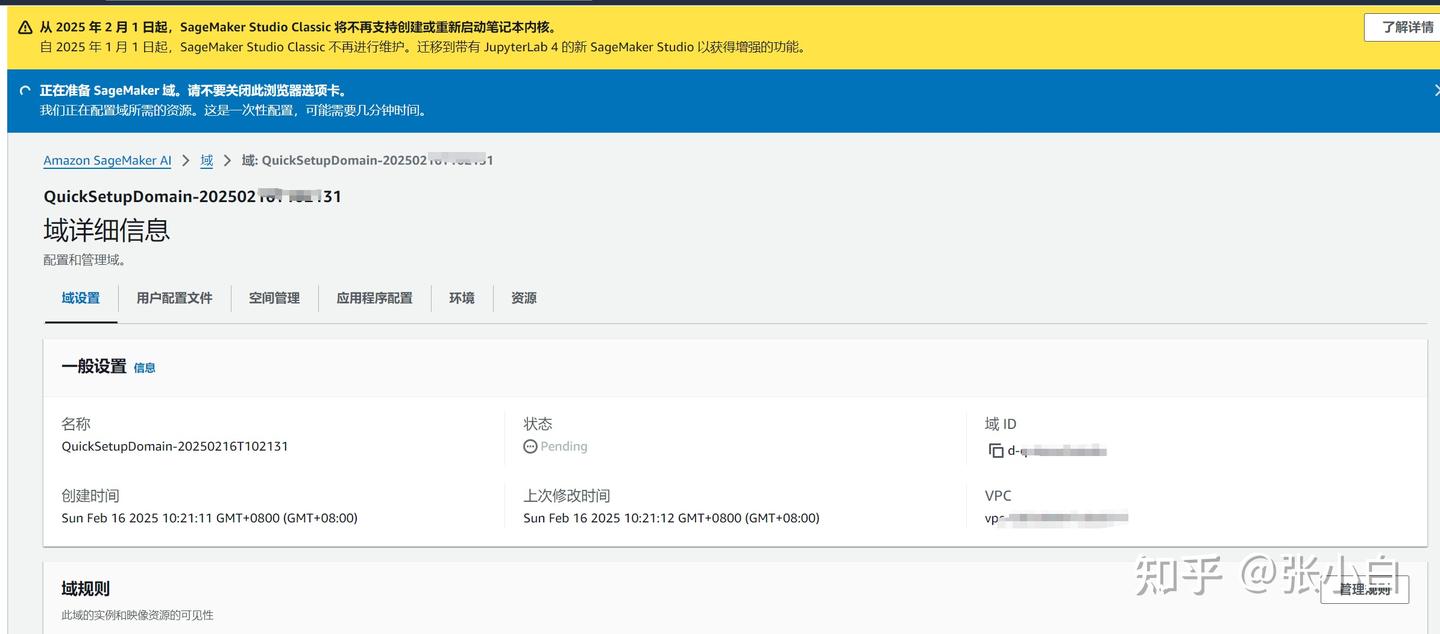Click the 域 ID label

1001,424
